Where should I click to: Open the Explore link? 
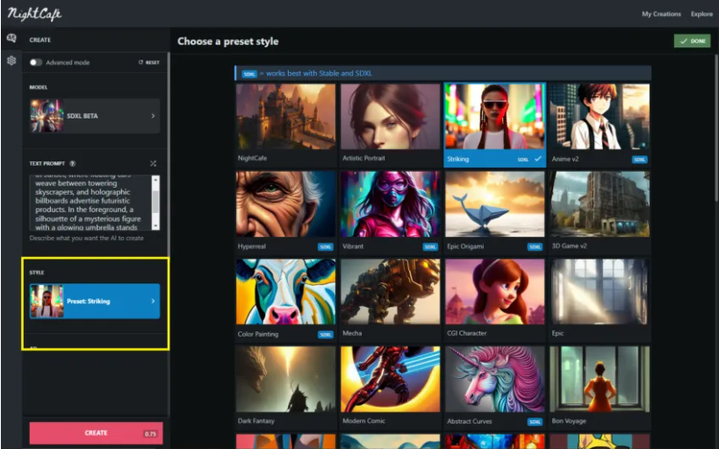coord(702,14)
